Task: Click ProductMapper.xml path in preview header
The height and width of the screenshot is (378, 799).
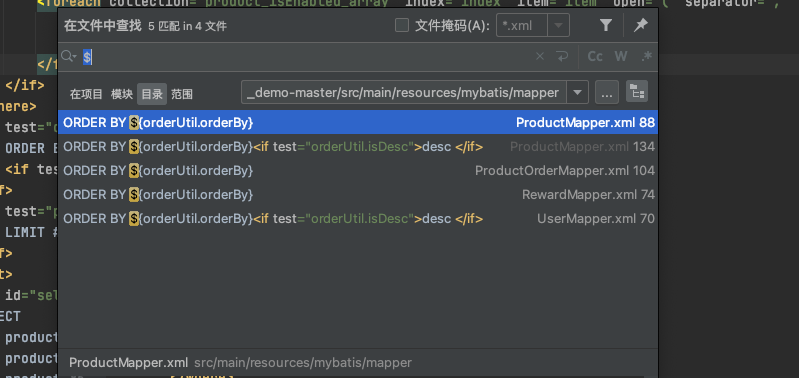Action: (x=241, y=363)
